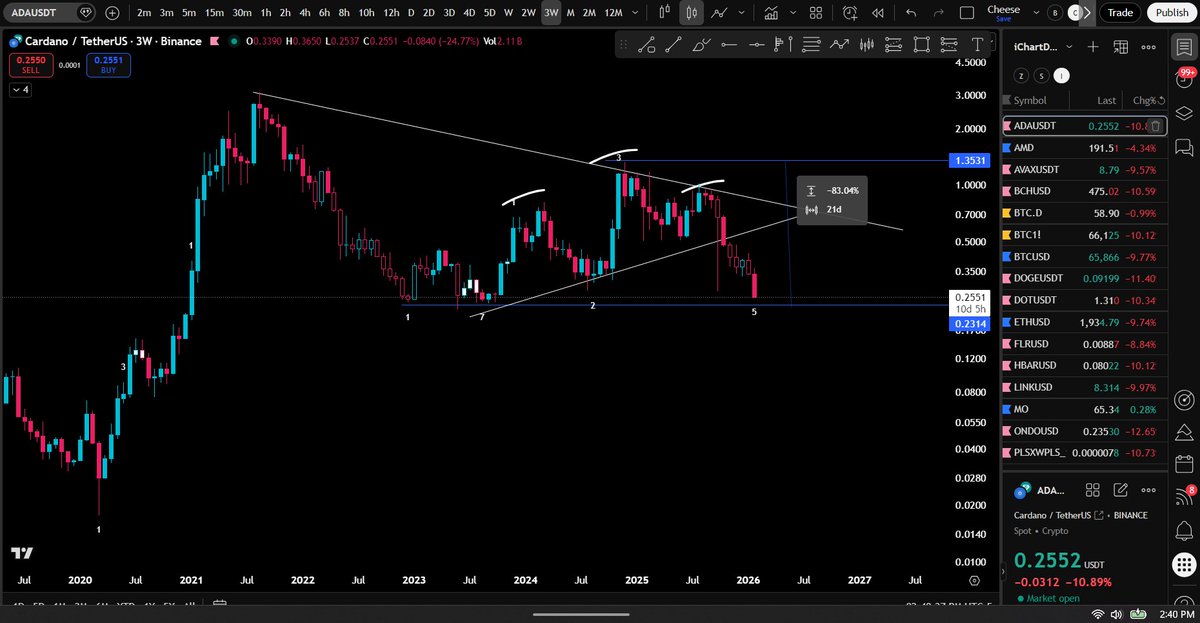Open the object tree layers icon
Screen dimensions: 1200x623
(x=1184, y=114)
